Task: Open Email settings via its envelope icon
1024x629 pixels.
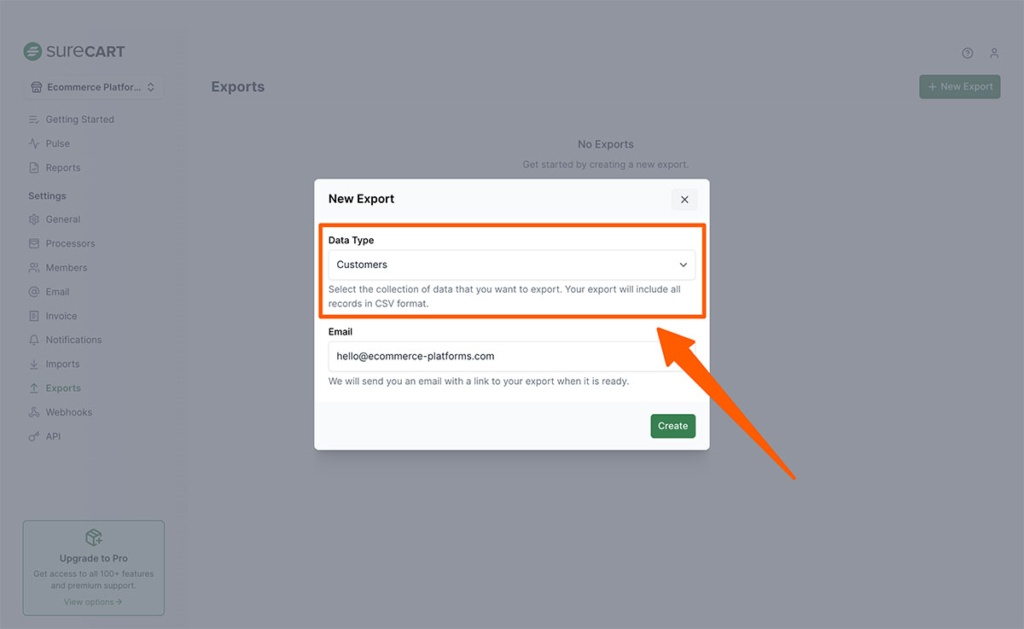Action: pos(36,291)
